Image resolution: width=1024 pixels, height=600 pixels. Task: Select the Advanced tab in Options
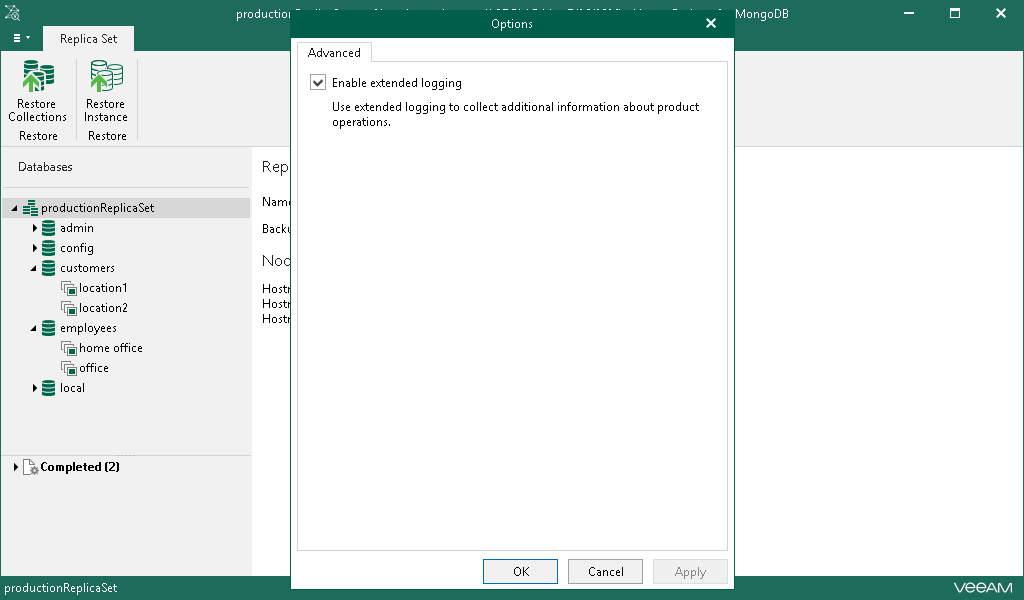click(334, 53)
